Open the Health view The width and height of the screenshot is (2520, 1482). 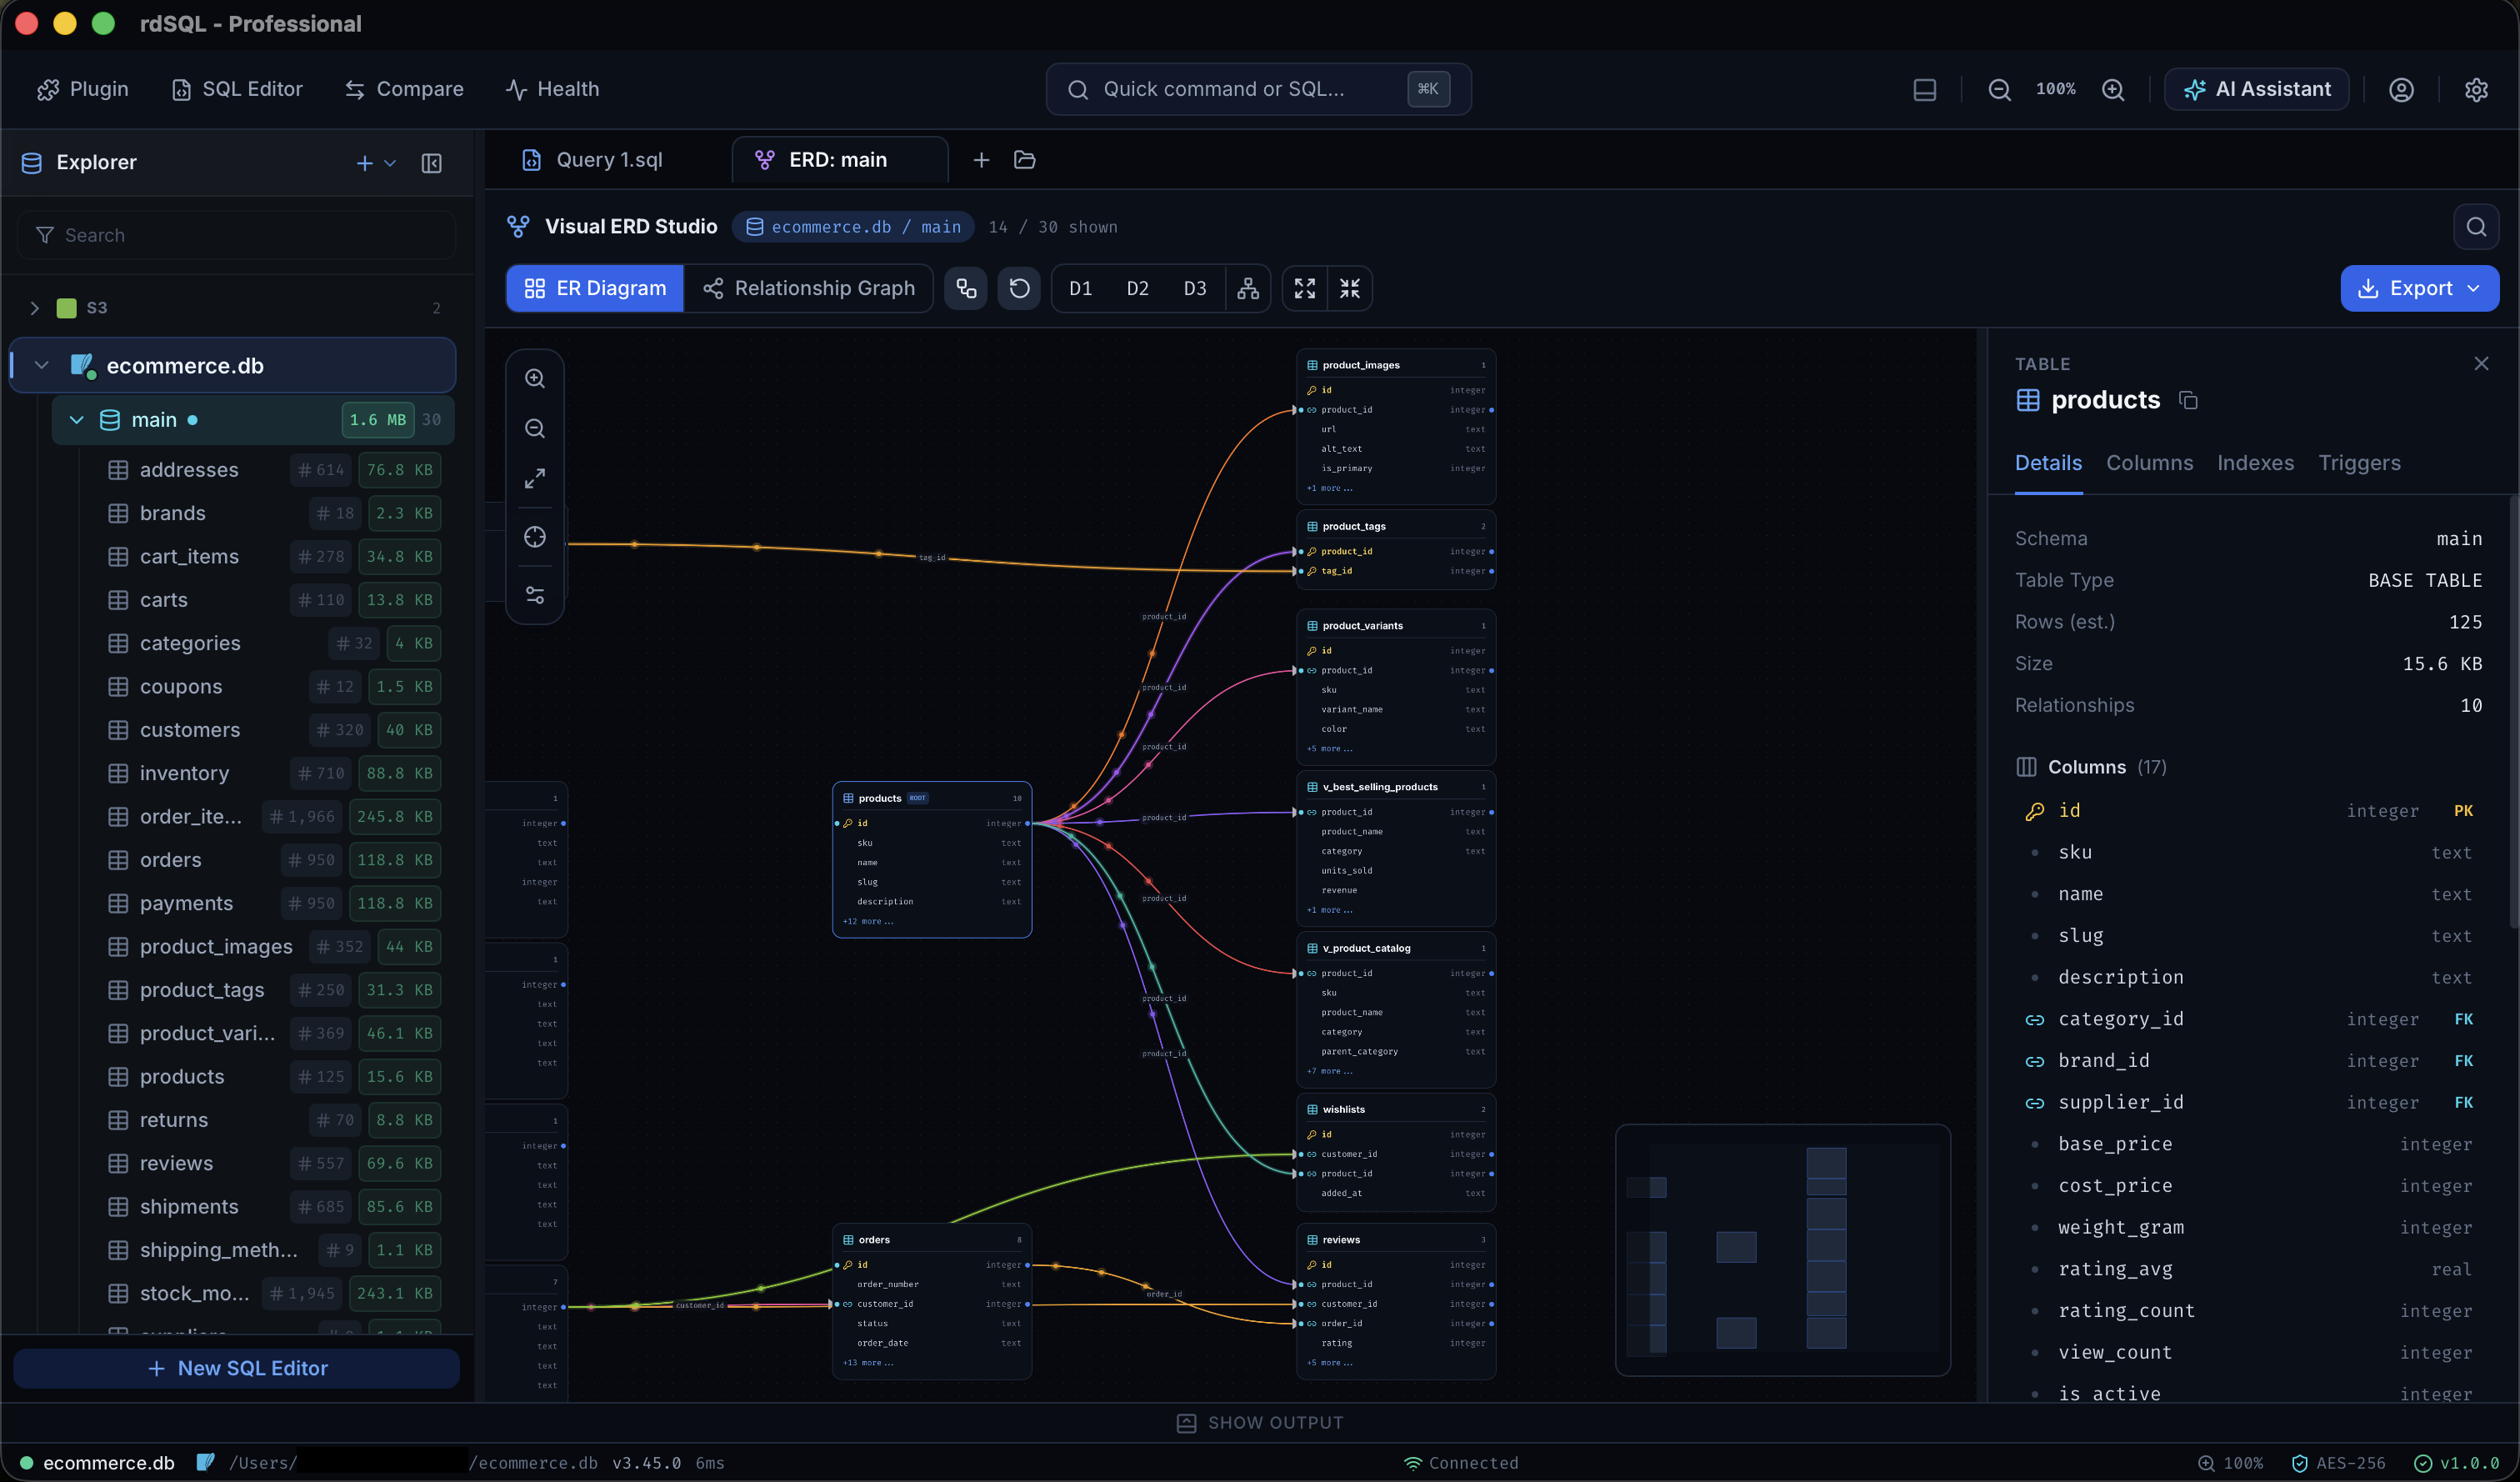coord(552,89)
